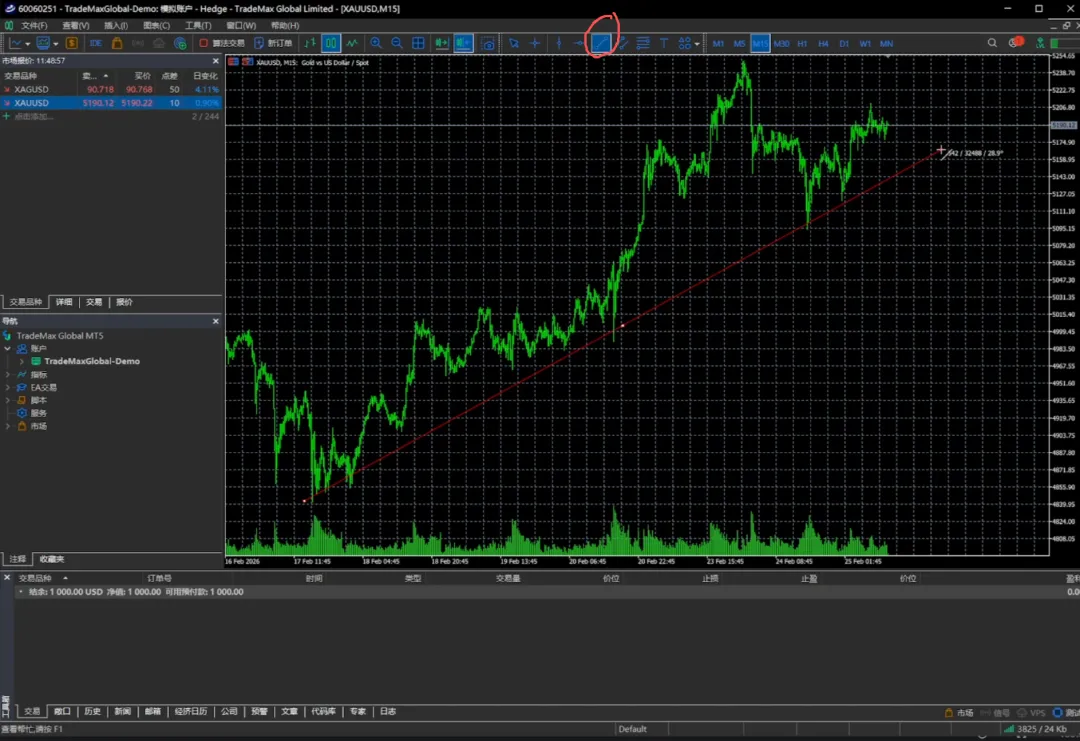1080x741 pixels.
Task: Select the H1 timeframe button
Action: (802, 43)
